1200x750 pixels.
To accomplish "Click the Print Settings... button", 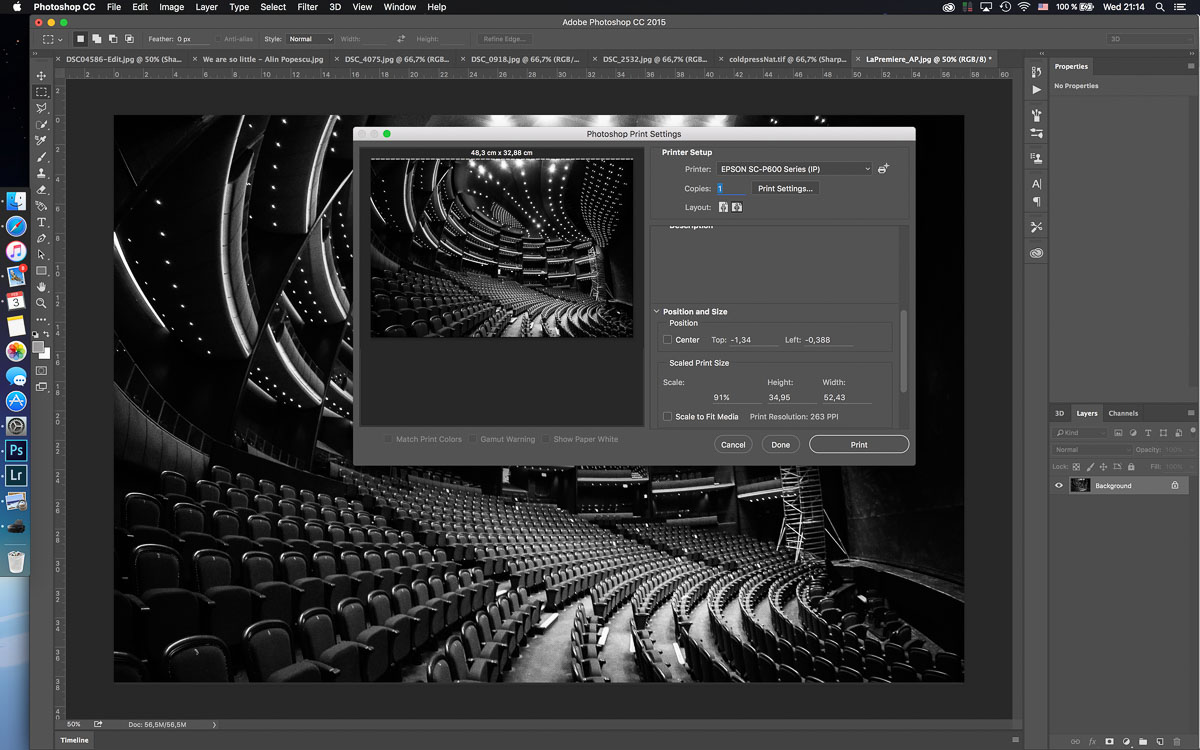I will click(785, 188).
